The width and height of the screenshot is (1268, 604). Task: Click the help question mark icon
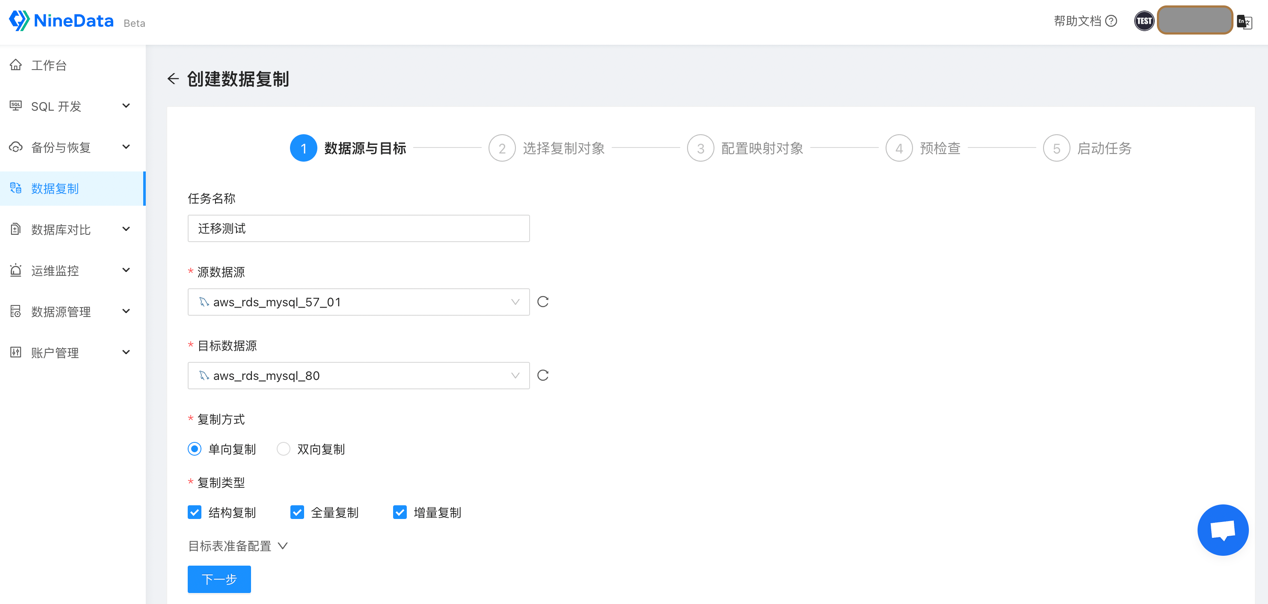[x=1111, y=21]
